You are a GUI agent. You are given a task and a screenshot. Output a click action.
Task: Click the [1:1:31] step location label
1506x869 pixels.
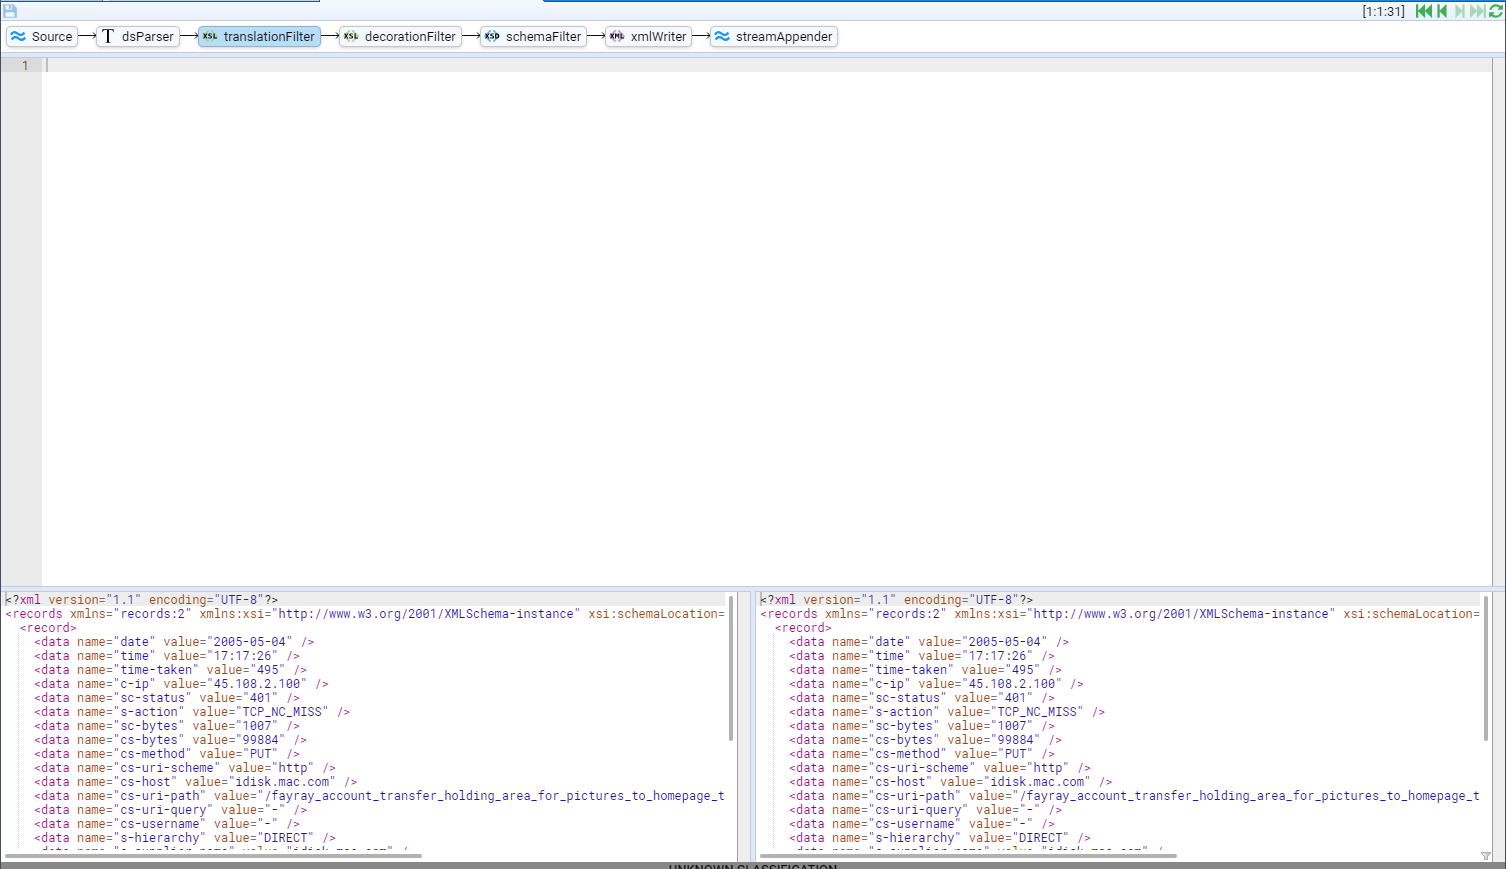click(1383, 11)
